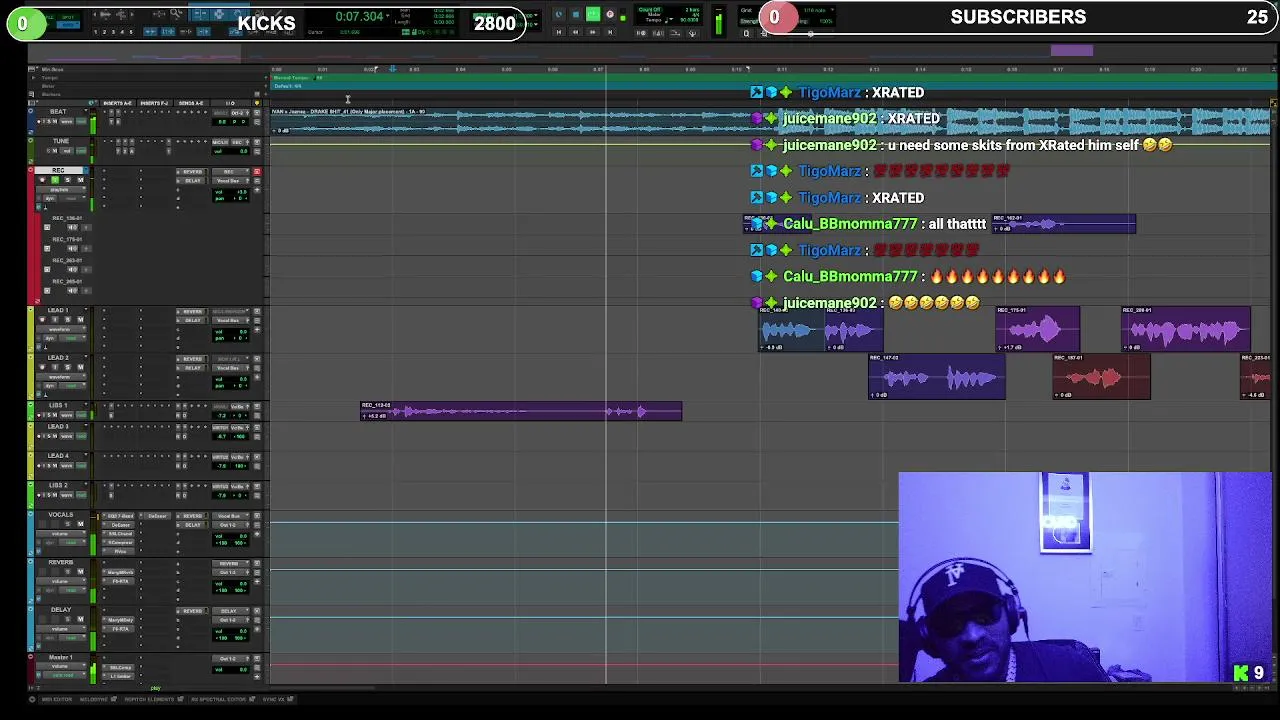1280x720 pixels.
Task: Open REVERB track volume view selector
Action: tap(61, 581)
